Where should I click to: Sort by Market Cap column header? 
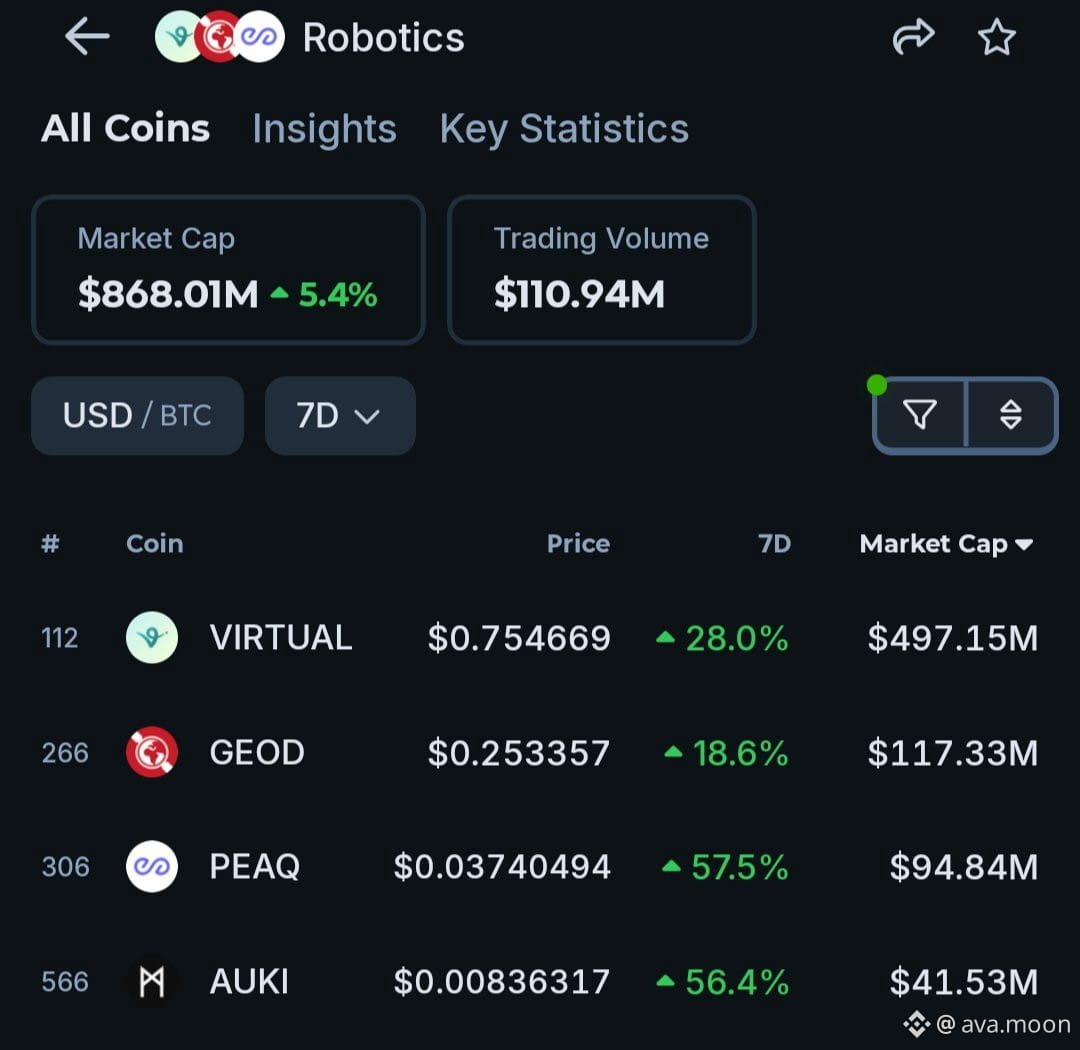(x=946, y=544)
